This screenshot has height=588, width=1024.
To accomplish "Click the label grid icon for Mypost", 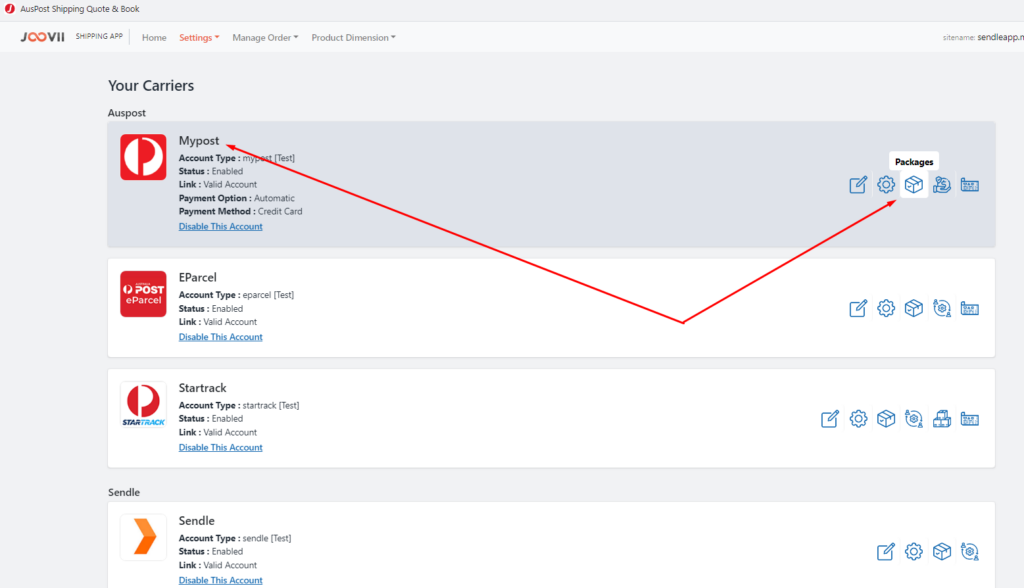I will 970,186.
